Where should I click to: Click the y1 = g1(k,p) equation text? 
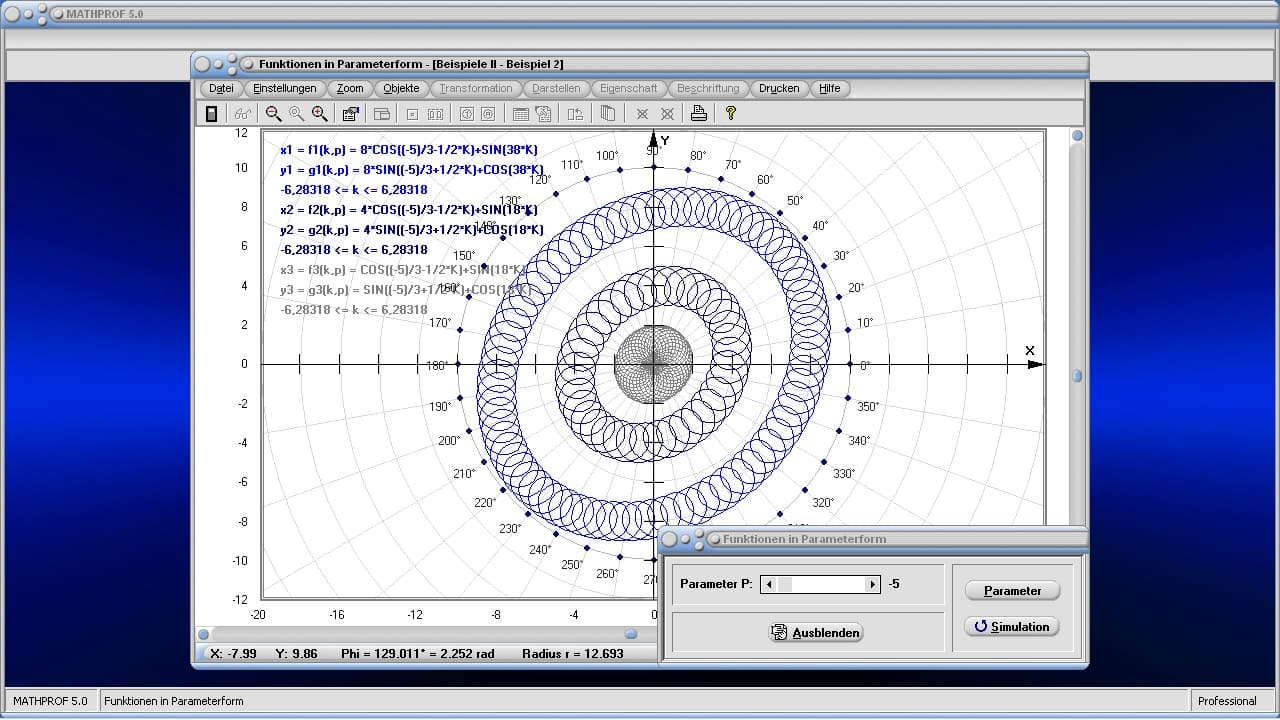pos(412,170)
